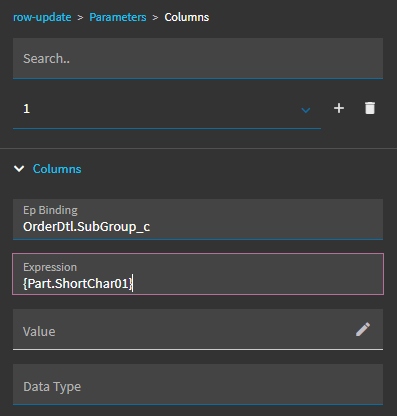The width and height of the screenshot is (397, 416).
Task: Select the OrderDtl.SubGroup_c binding text
Action: tap(86, 227)
